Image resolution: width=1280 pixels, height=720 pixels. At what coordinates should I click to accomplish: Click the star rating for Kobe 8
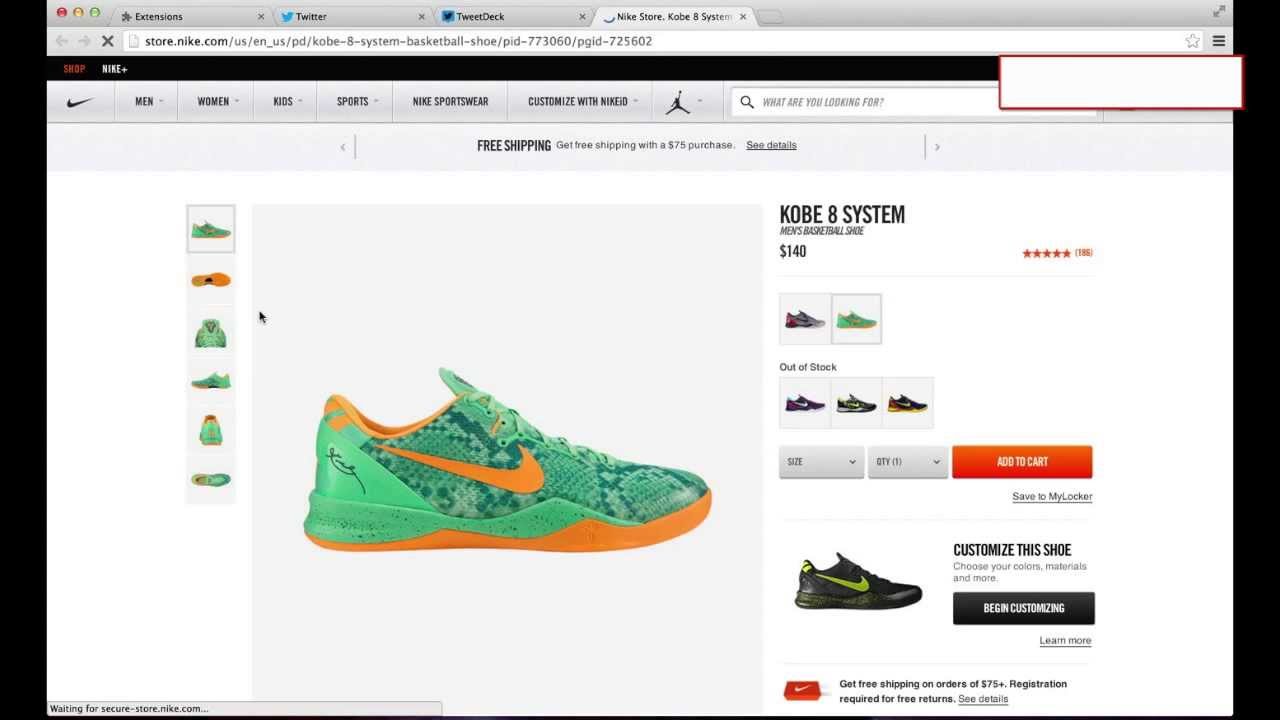click(x=1046, y=253)
